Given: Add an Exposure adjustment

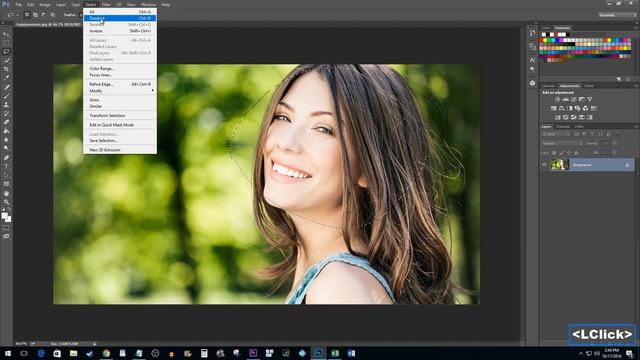Looking at the screenshot, I should click(582, 99).
